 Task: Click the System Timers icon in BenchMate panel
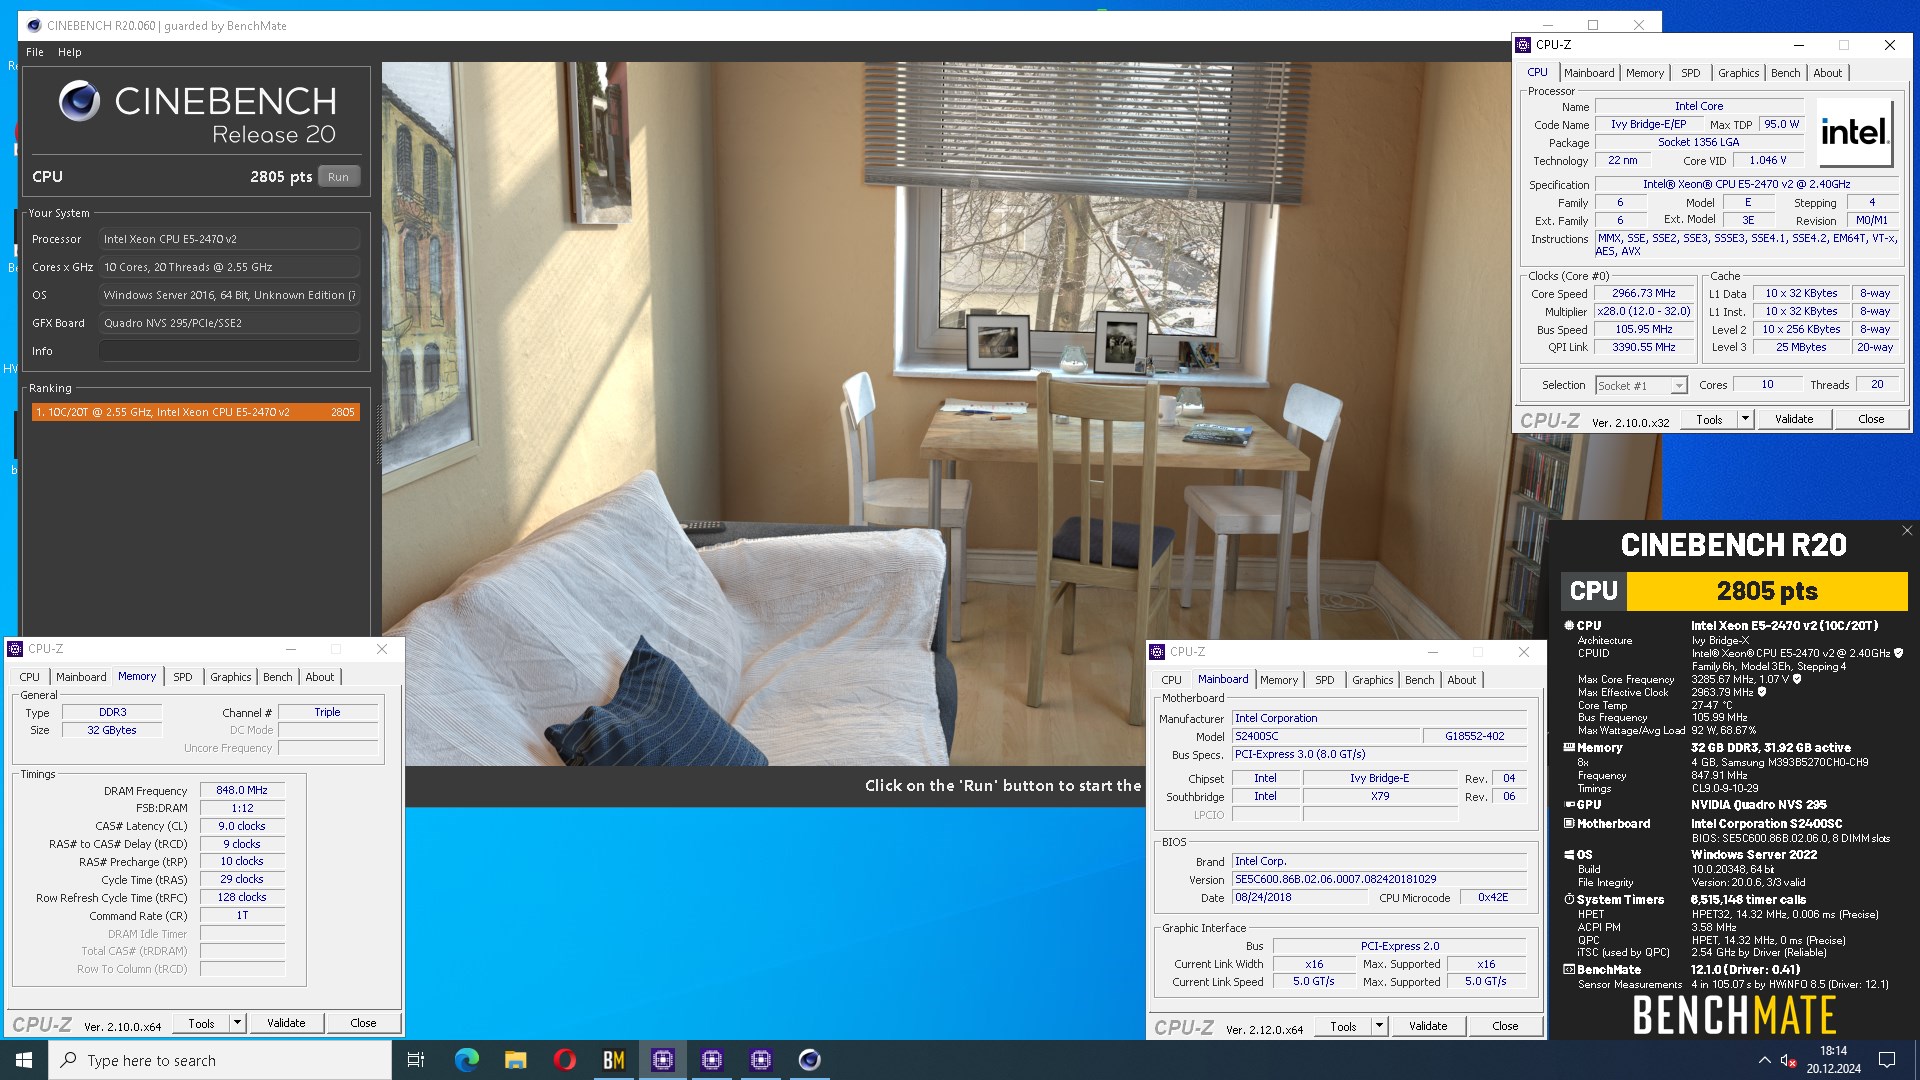click(1569, 900)
